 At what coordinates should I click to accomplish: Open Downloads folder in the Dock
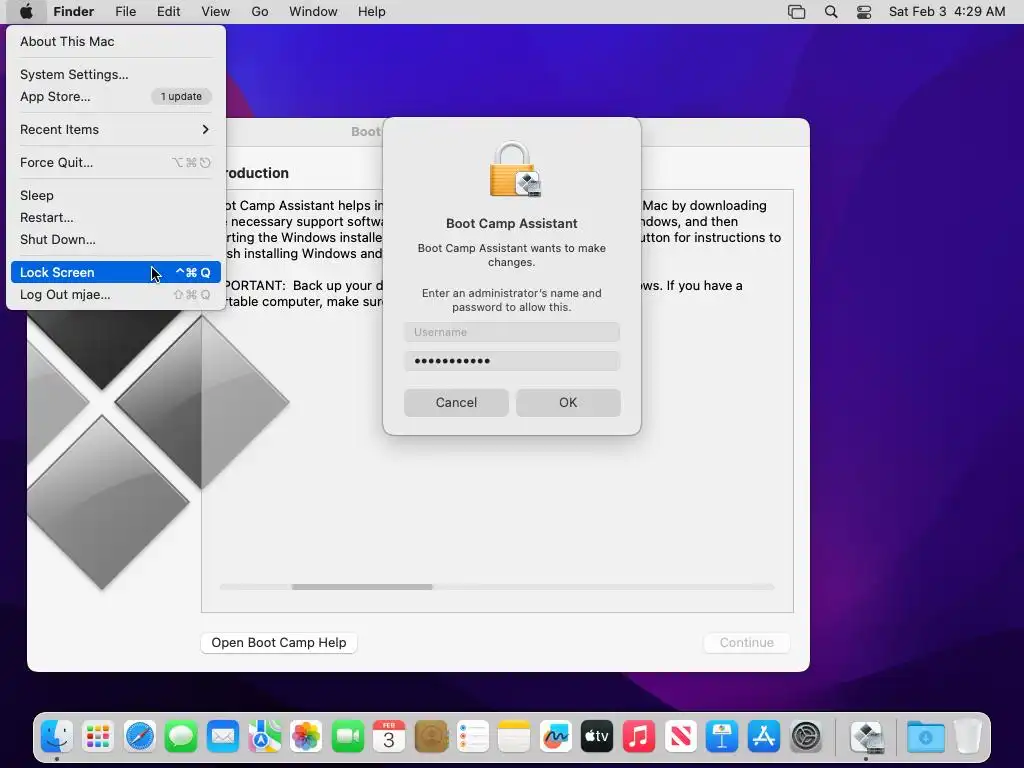(x=925, y=737)
